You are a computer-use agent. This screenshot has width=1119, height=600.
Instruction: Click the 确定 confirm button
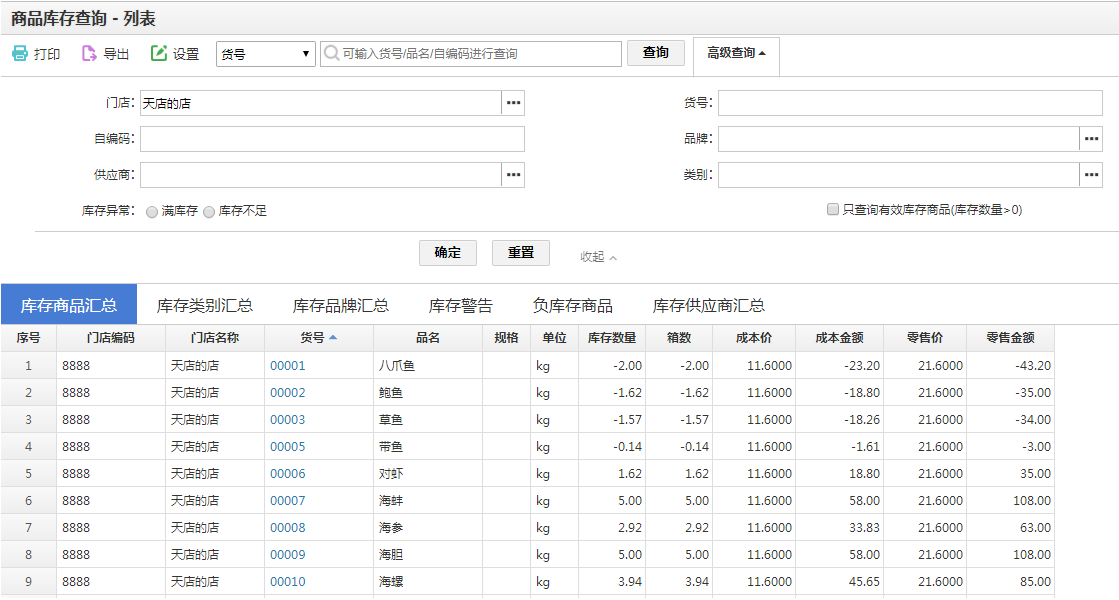click(447, 253)
